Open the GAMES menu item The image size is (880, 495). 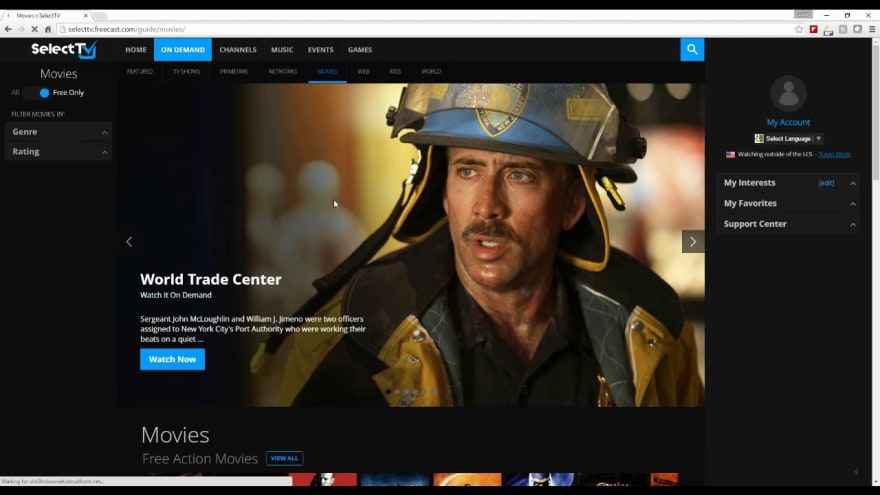click(360, 49)
